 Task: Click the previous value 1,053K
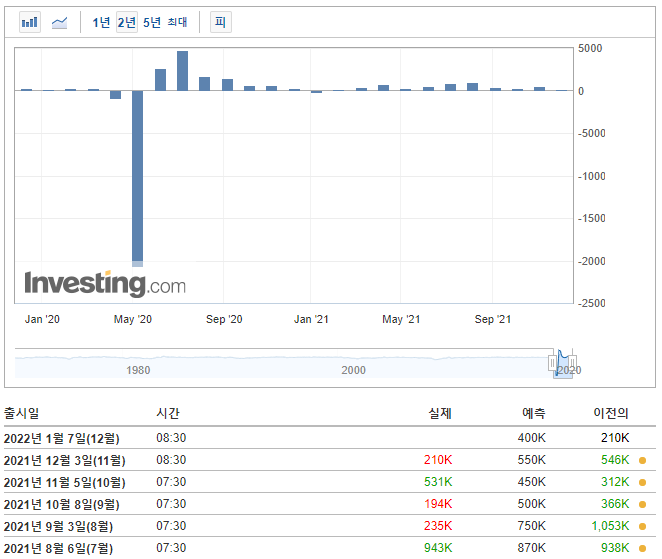(x=610, y=526)
